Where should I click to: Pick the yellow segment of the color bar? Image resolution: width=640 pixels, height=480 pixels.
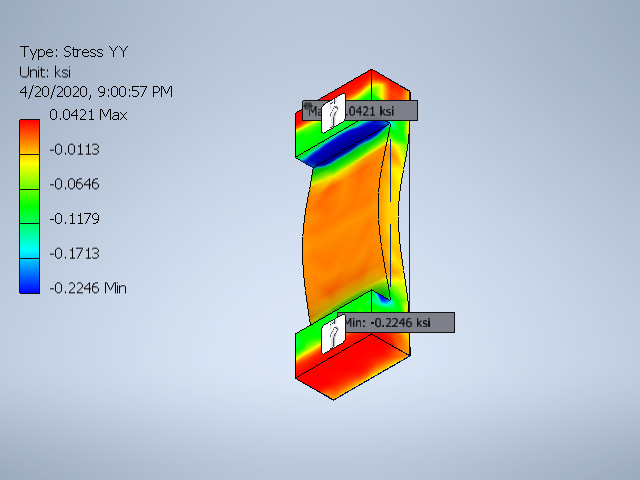[30, 174]
